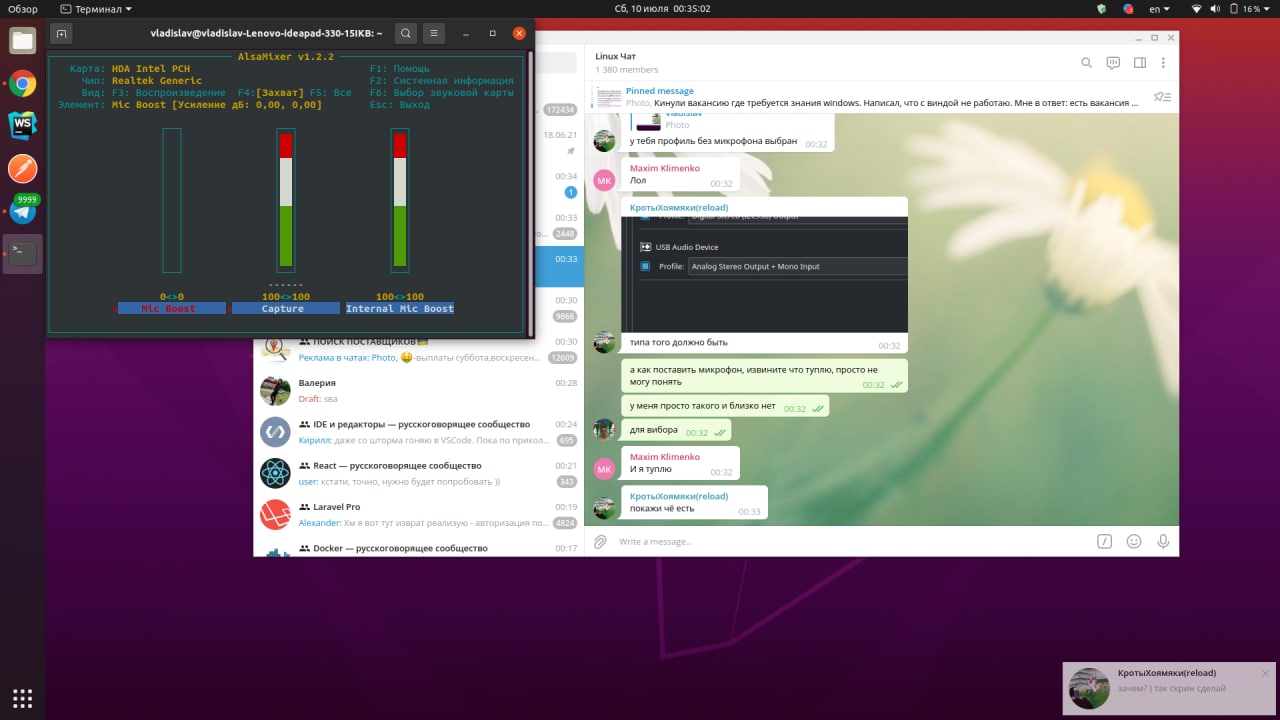Dismiss the КротыХоямяки notification popup
This screenshot has height=720, width=1280.
point(1265,673)
